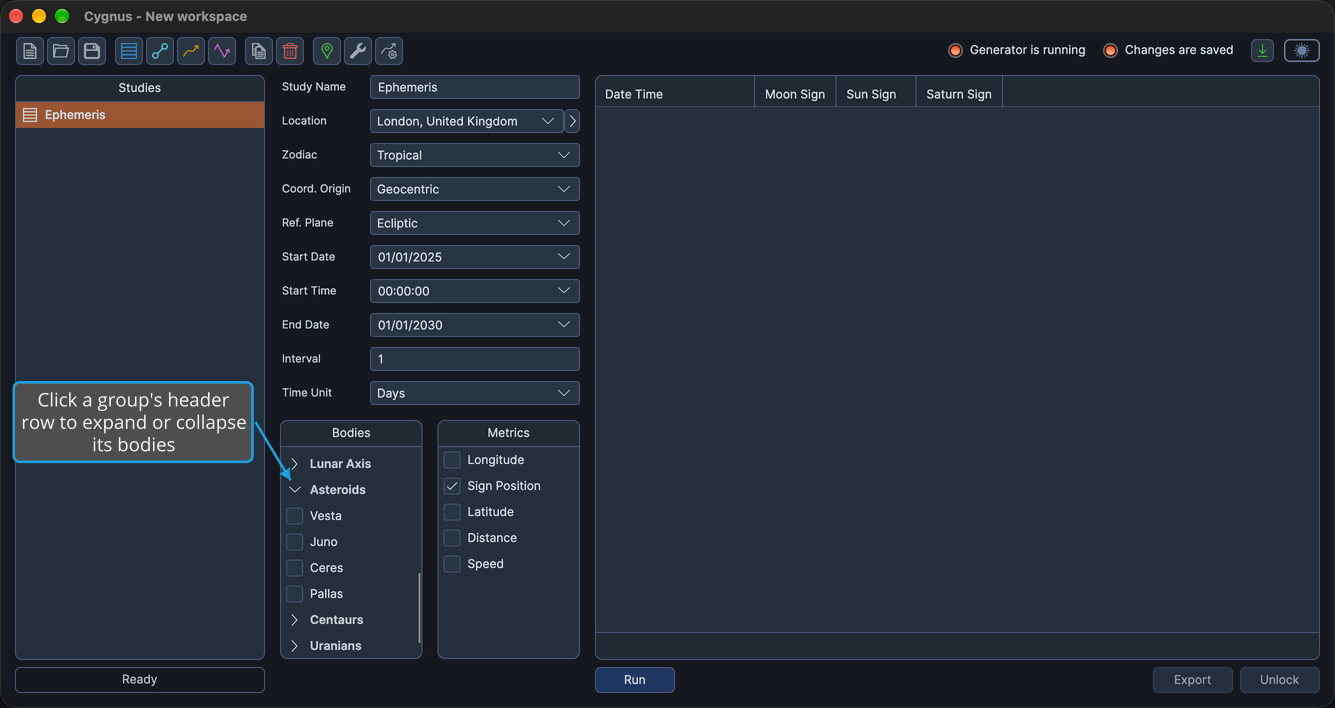Open settings with the wrench icon

pyautogui.click(x=358, y=51)
